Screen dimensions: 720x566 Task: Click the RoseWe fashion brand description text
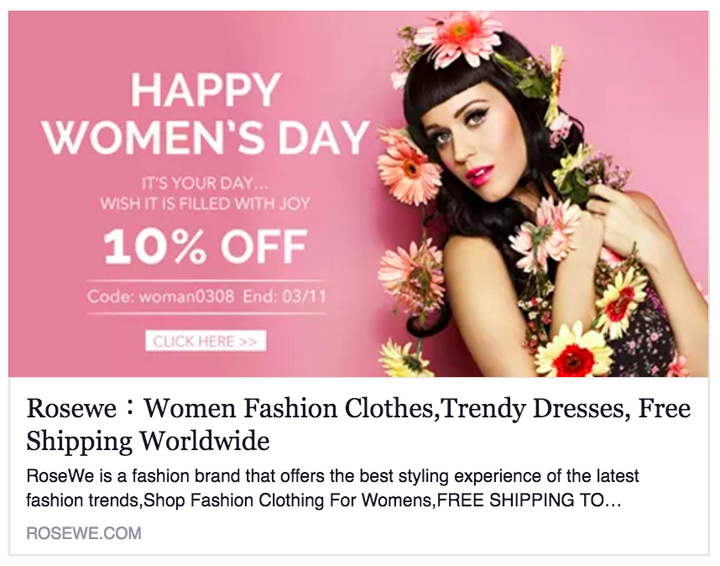point(332,488)
